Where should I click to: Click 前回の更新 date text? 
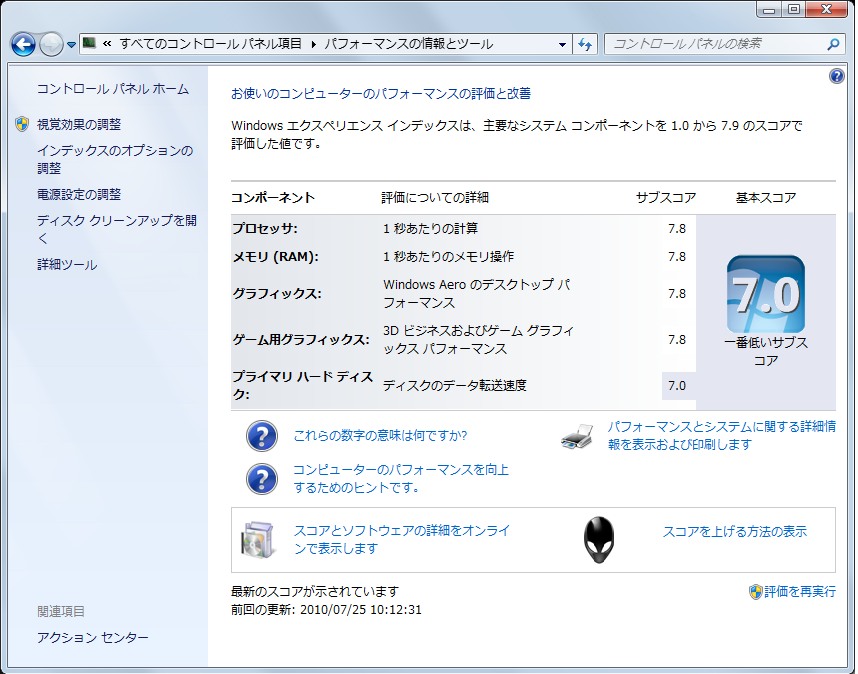coord(326,609)
